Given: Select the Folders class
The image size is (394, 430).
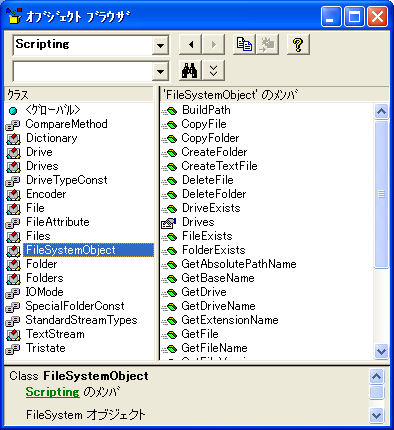Looking at the screenshot, I should (x=44, y=278).
